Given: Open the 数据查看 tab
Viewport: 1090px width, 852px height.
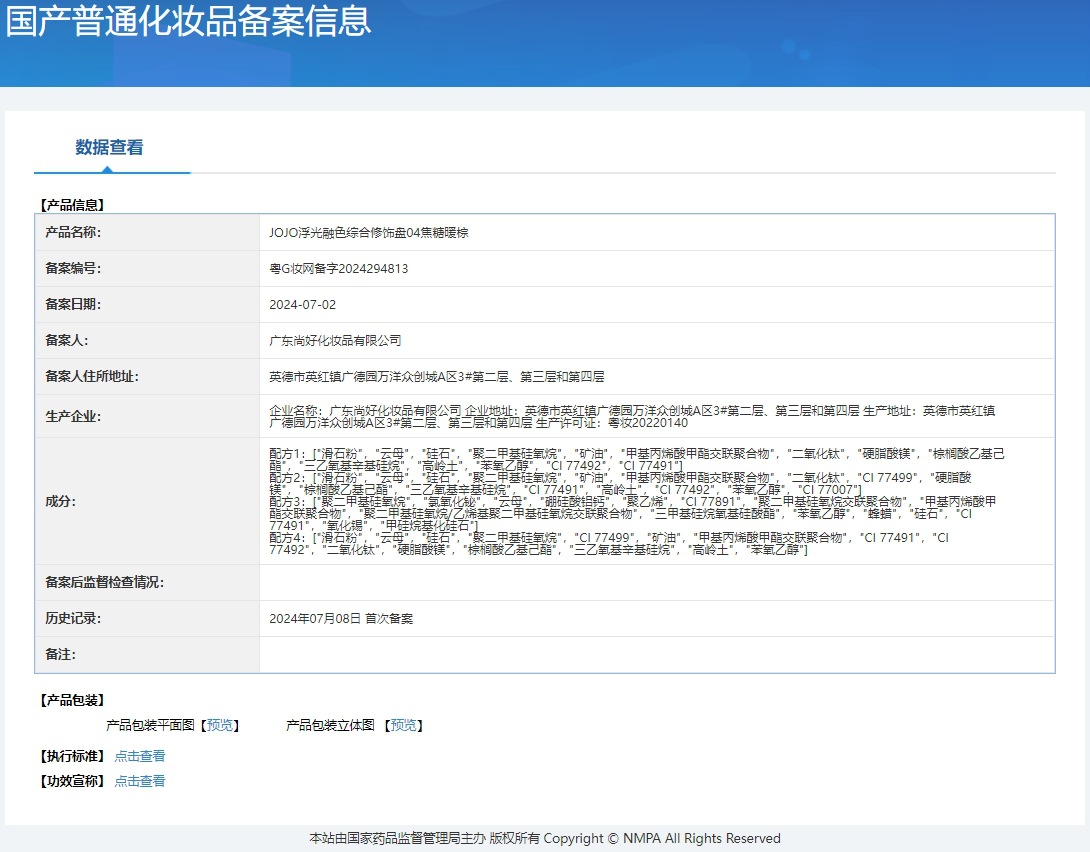Looking at the screenshot, I should coord(109,147).
